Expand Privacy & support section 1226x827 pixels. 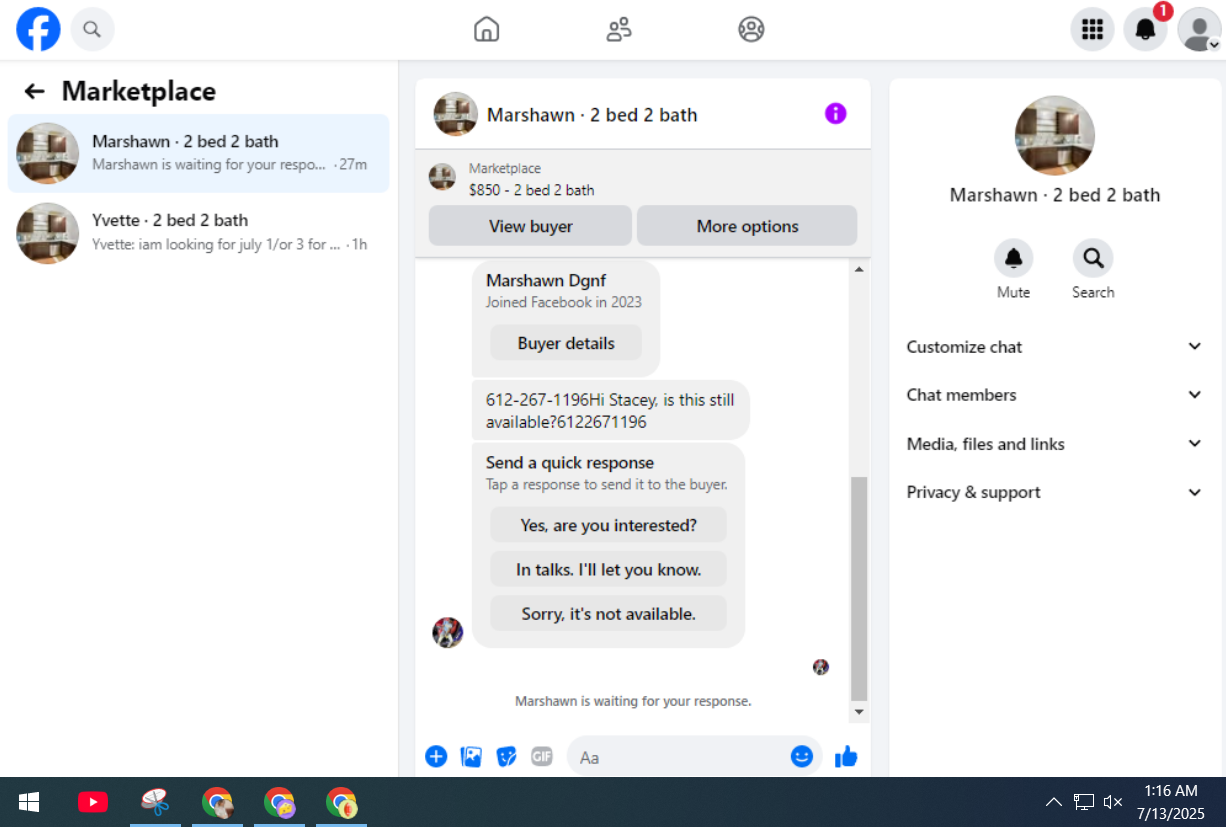[x=1055, y=492]
